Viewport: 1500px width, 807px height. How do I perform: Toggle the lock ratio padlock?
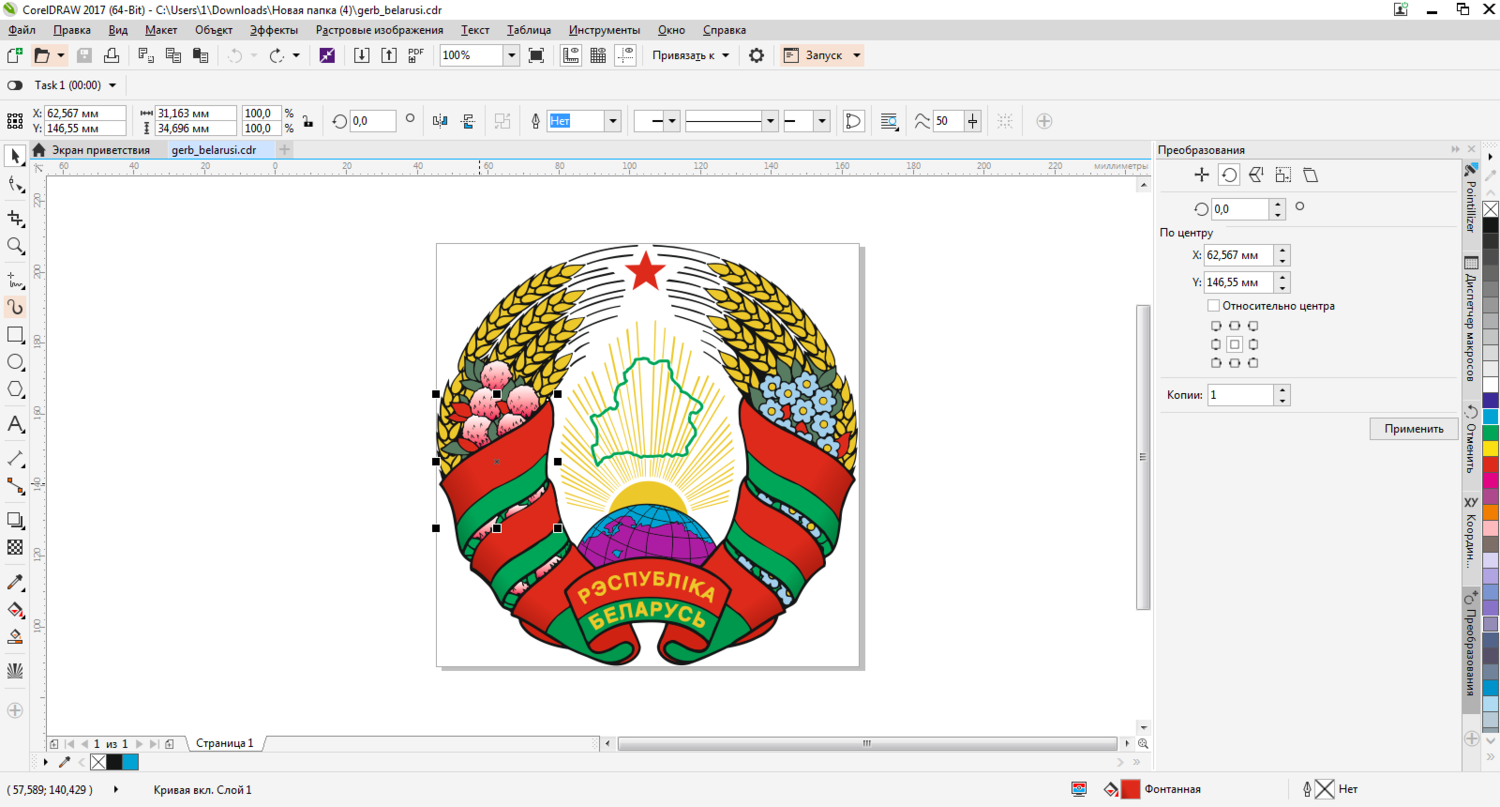pyautogui.click(x=308, y=121)
